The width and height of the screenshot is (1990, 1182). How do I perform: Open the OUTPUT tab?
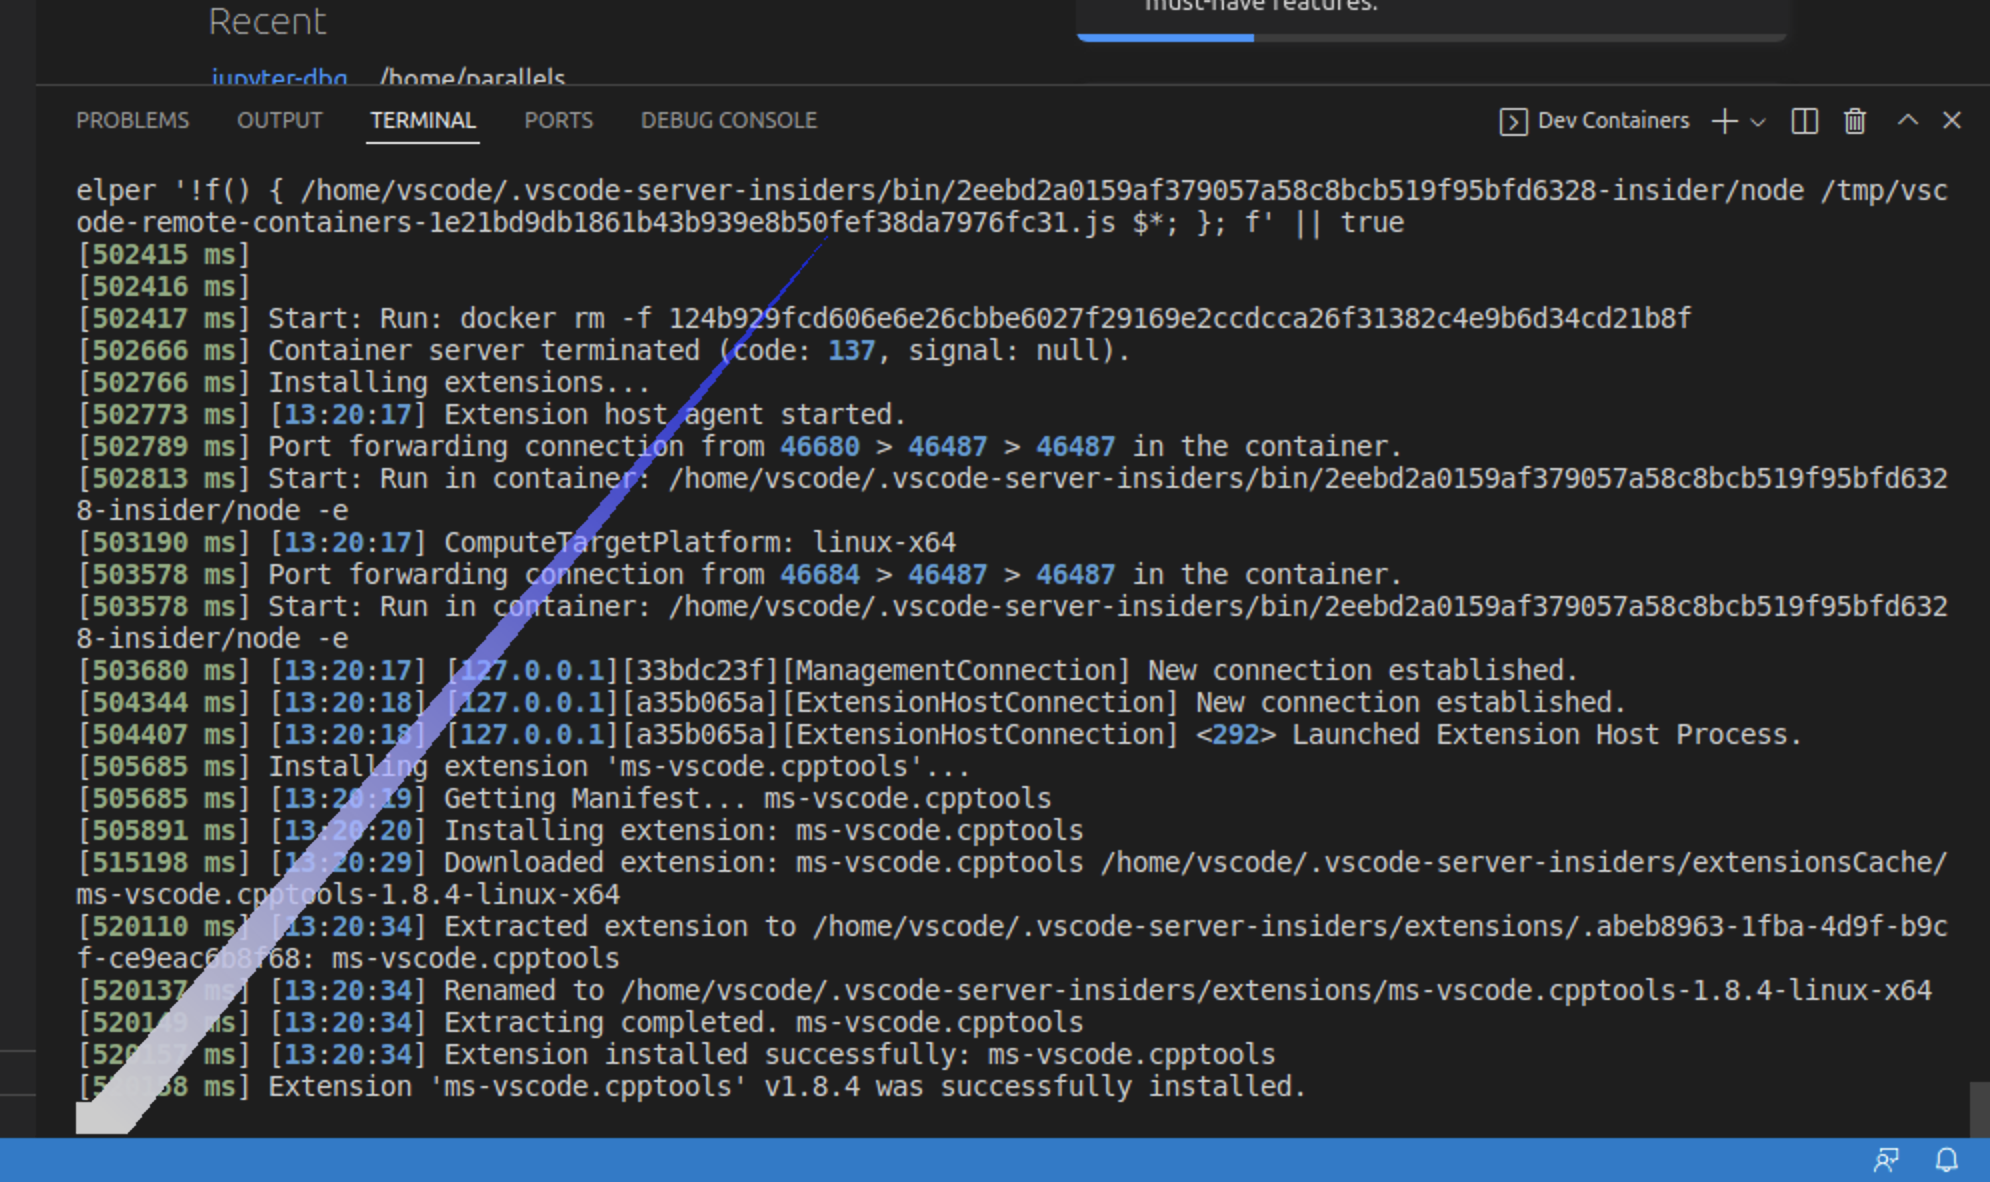279,120
